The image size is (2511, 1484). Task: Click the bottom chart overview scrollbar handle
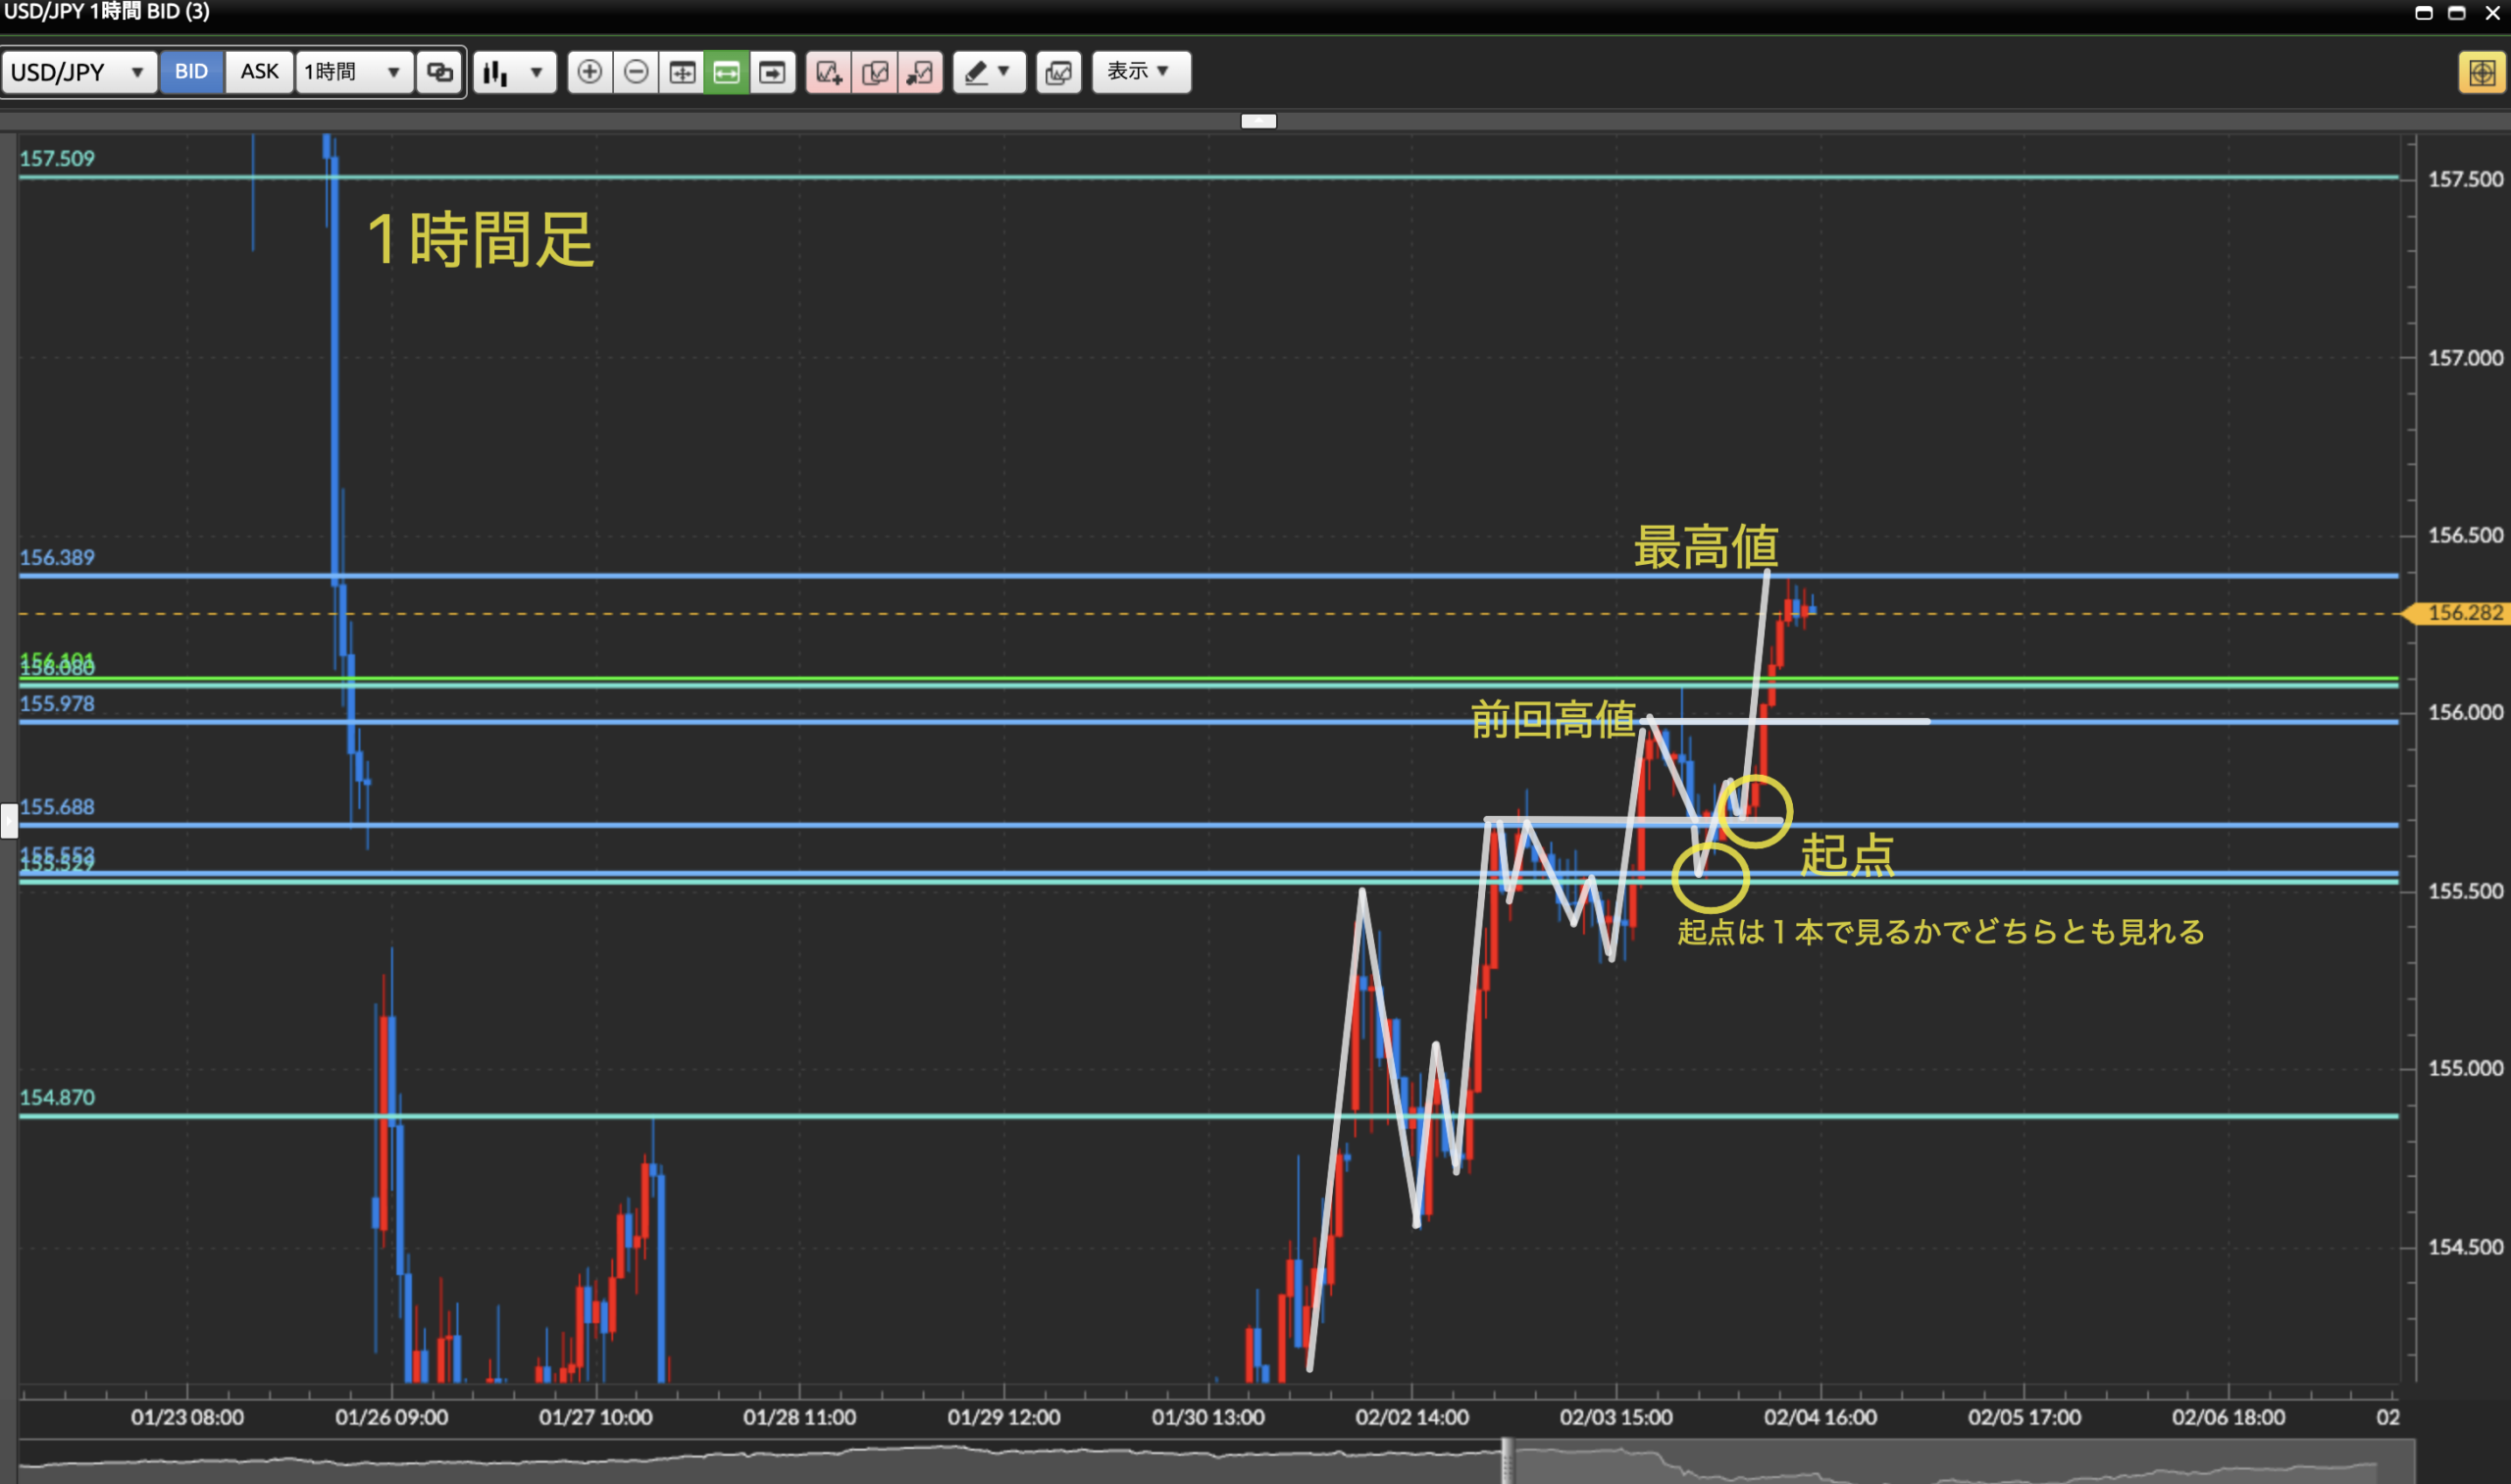(1506, 1462)
